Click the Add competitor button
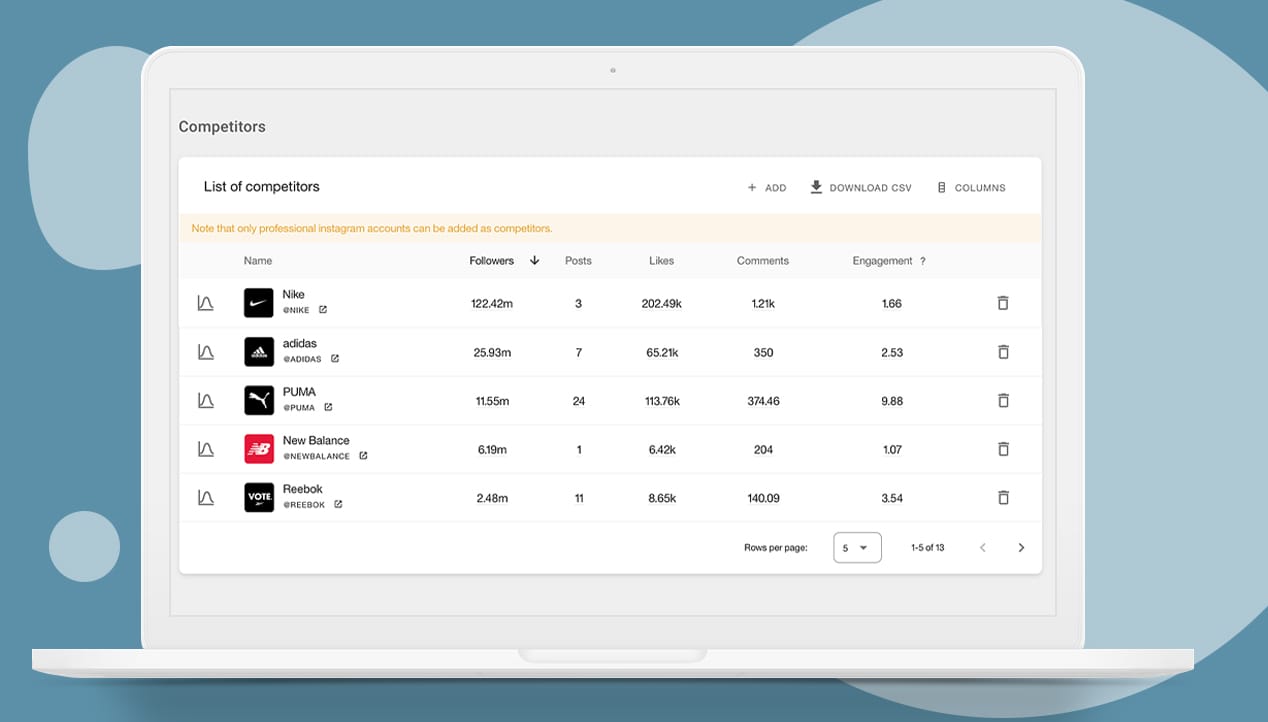The image size is (1268, 722). [x=767, y=188]
